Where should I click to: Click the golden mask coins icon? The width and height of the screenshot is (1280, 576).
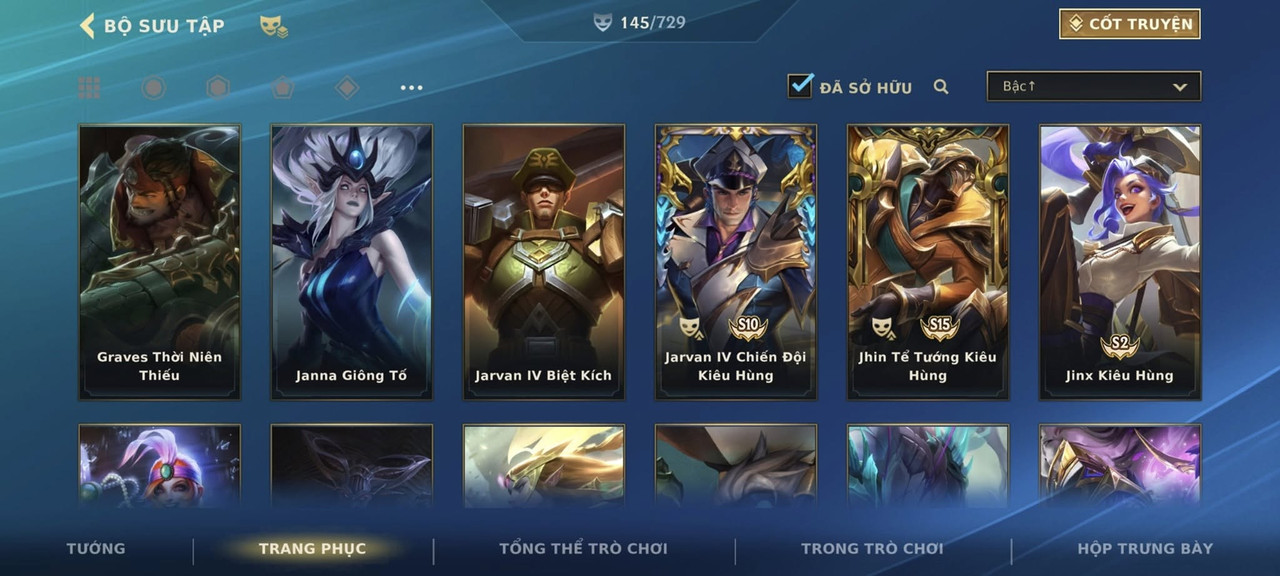(x=274, y=26)
